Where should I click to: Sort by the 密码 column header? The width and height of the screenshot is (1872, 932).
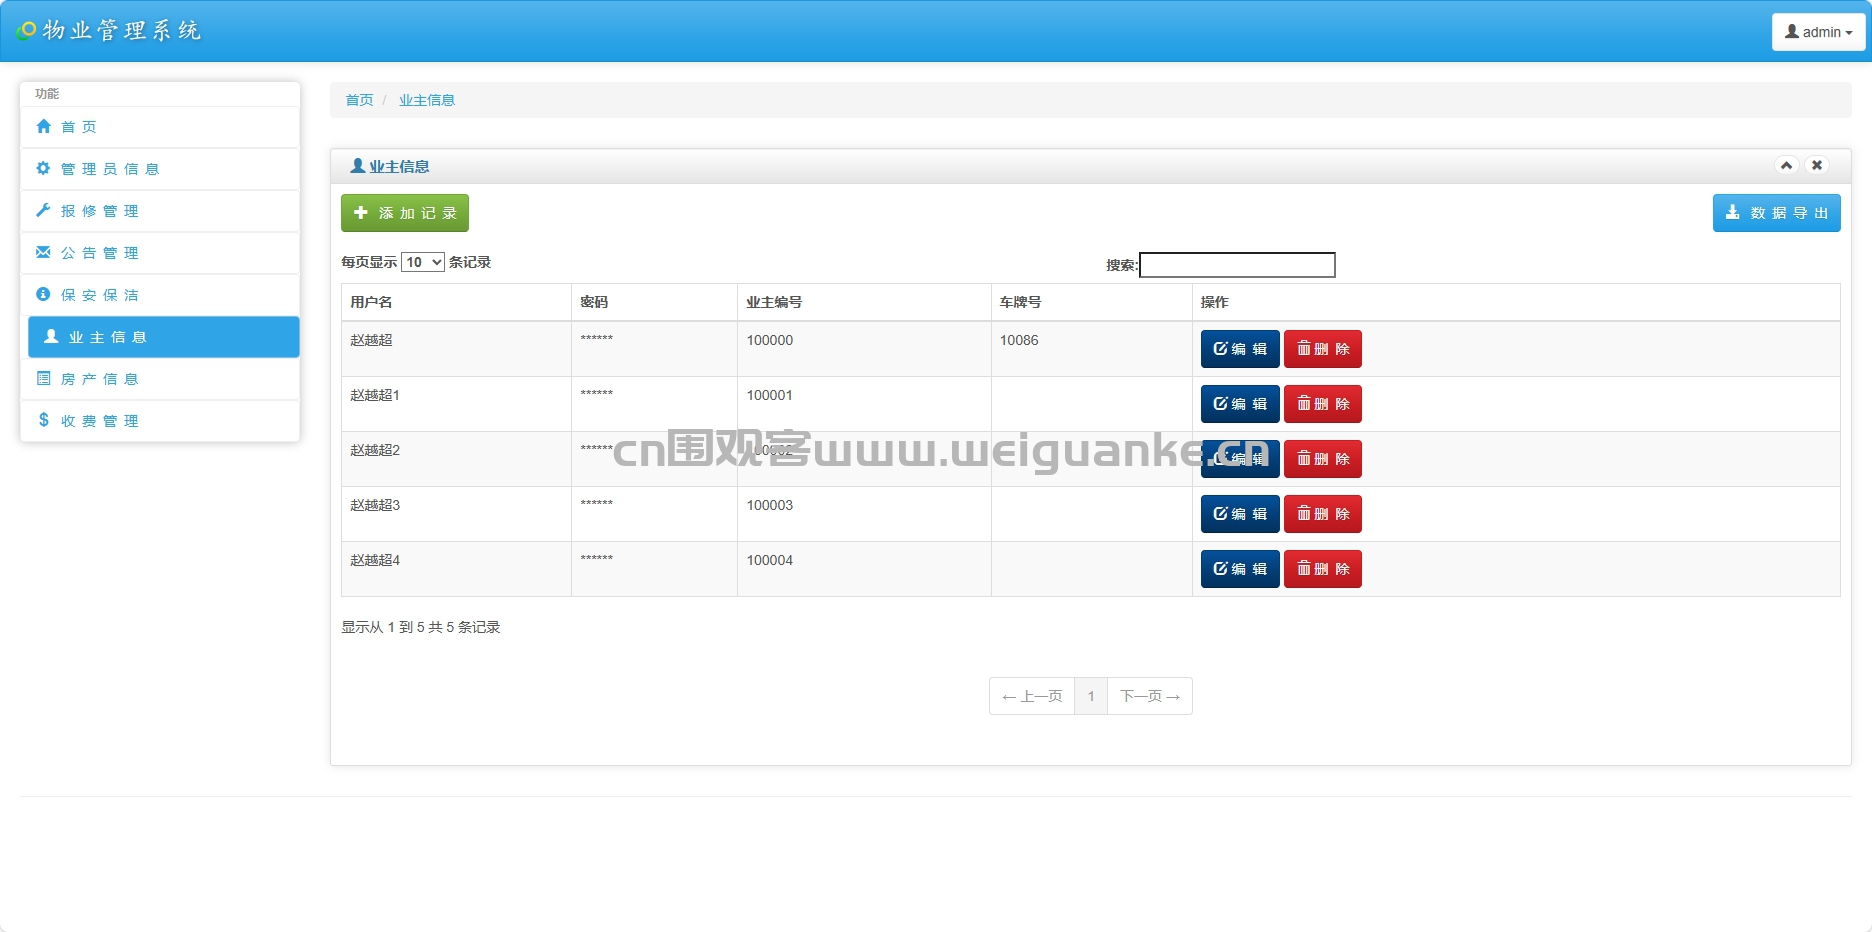point(654,302)
